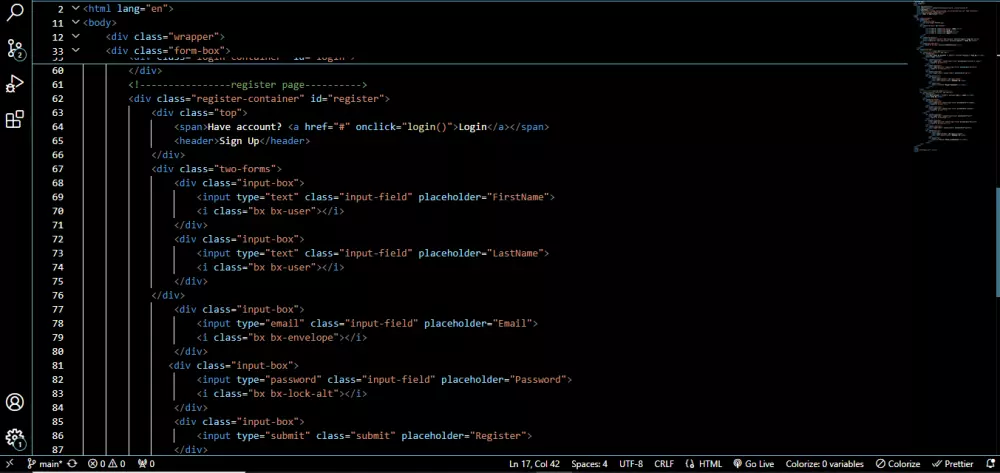The image size is (1000, 473).
Task: Collapse the form-box div chevron on line 33
Action: click(x=76, y=50)
